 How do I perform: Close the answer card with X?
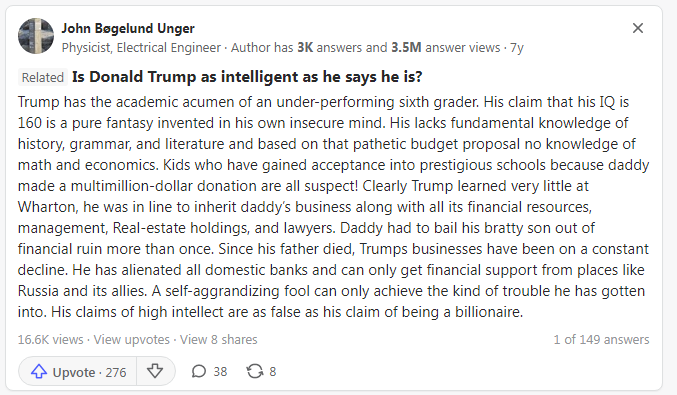pos(638,28)
